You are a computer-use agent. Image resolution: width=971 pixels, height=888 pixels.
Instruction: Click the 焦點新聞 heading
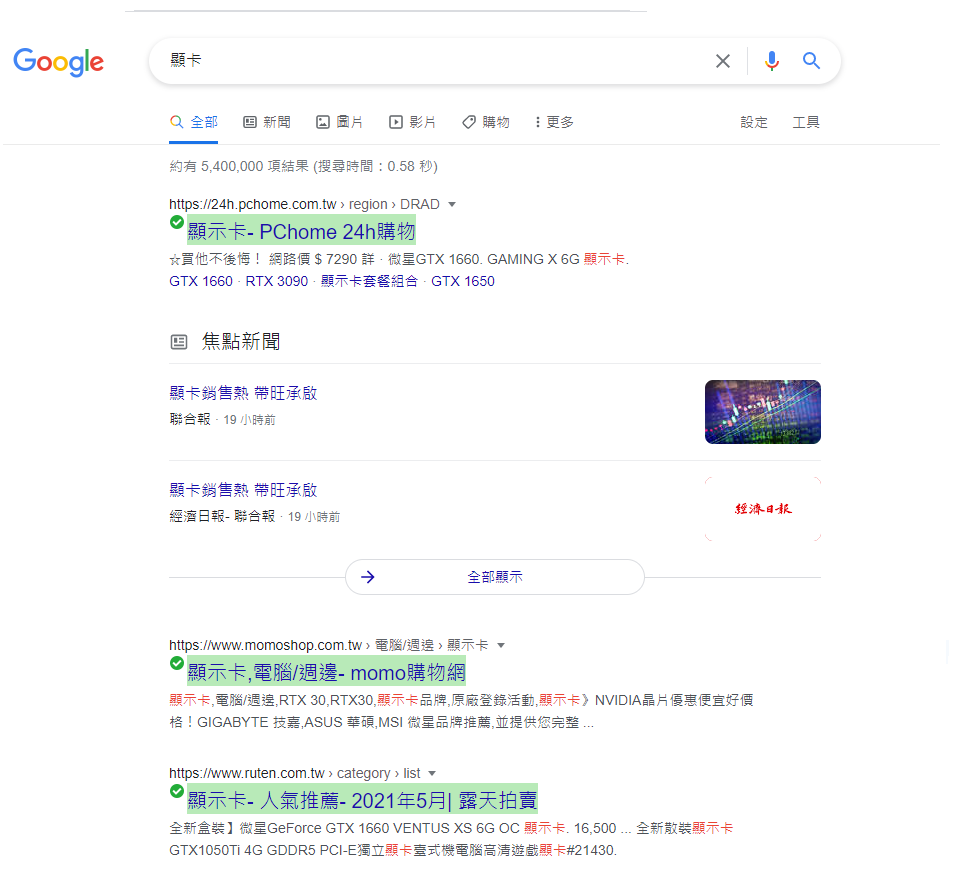click(241, 341)
